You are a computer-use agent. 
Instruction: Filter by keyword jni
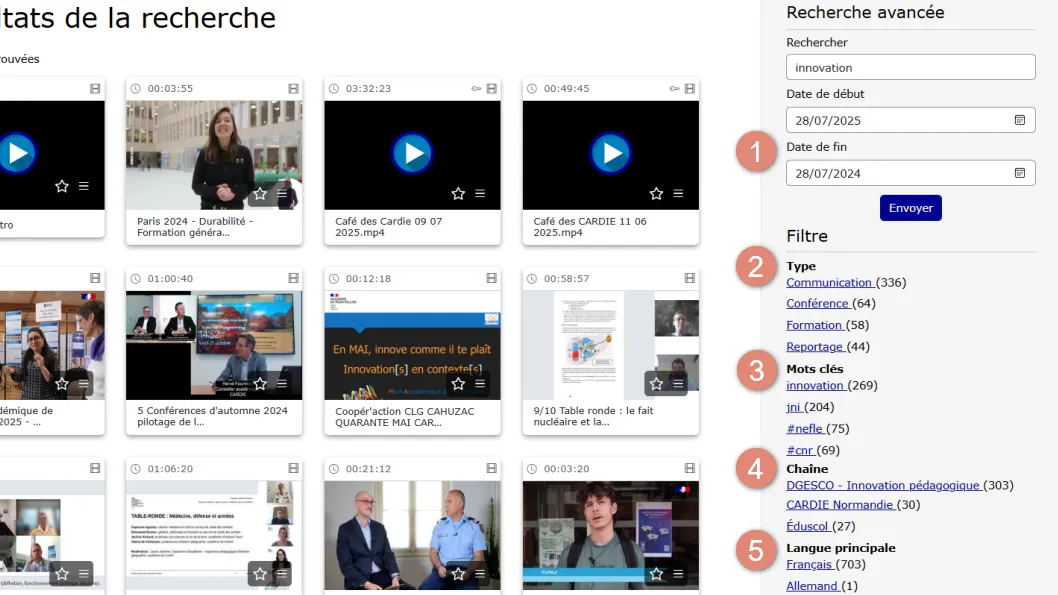coord(794,407)
